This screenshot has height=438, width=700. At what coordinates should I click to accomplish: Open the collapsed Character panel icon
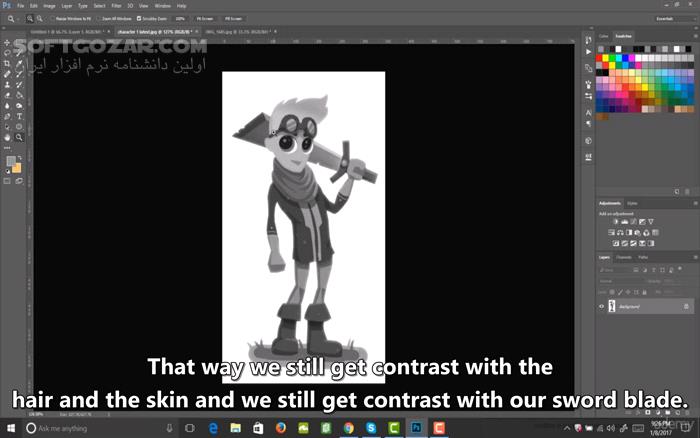click(x=588, y=113)
